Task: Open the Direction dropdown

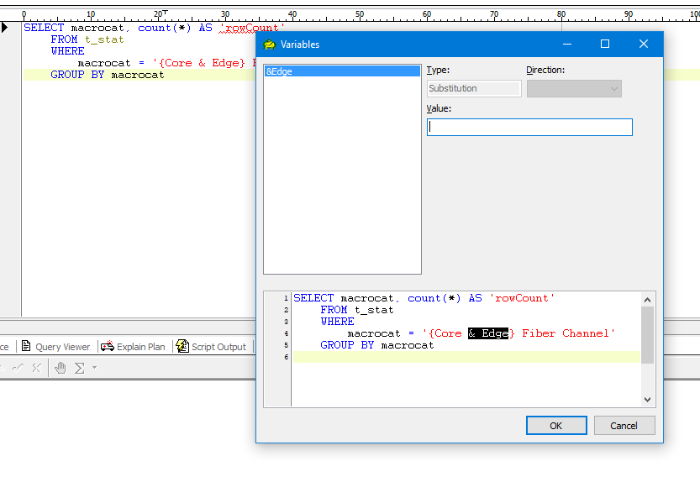Action: (574, 88)
